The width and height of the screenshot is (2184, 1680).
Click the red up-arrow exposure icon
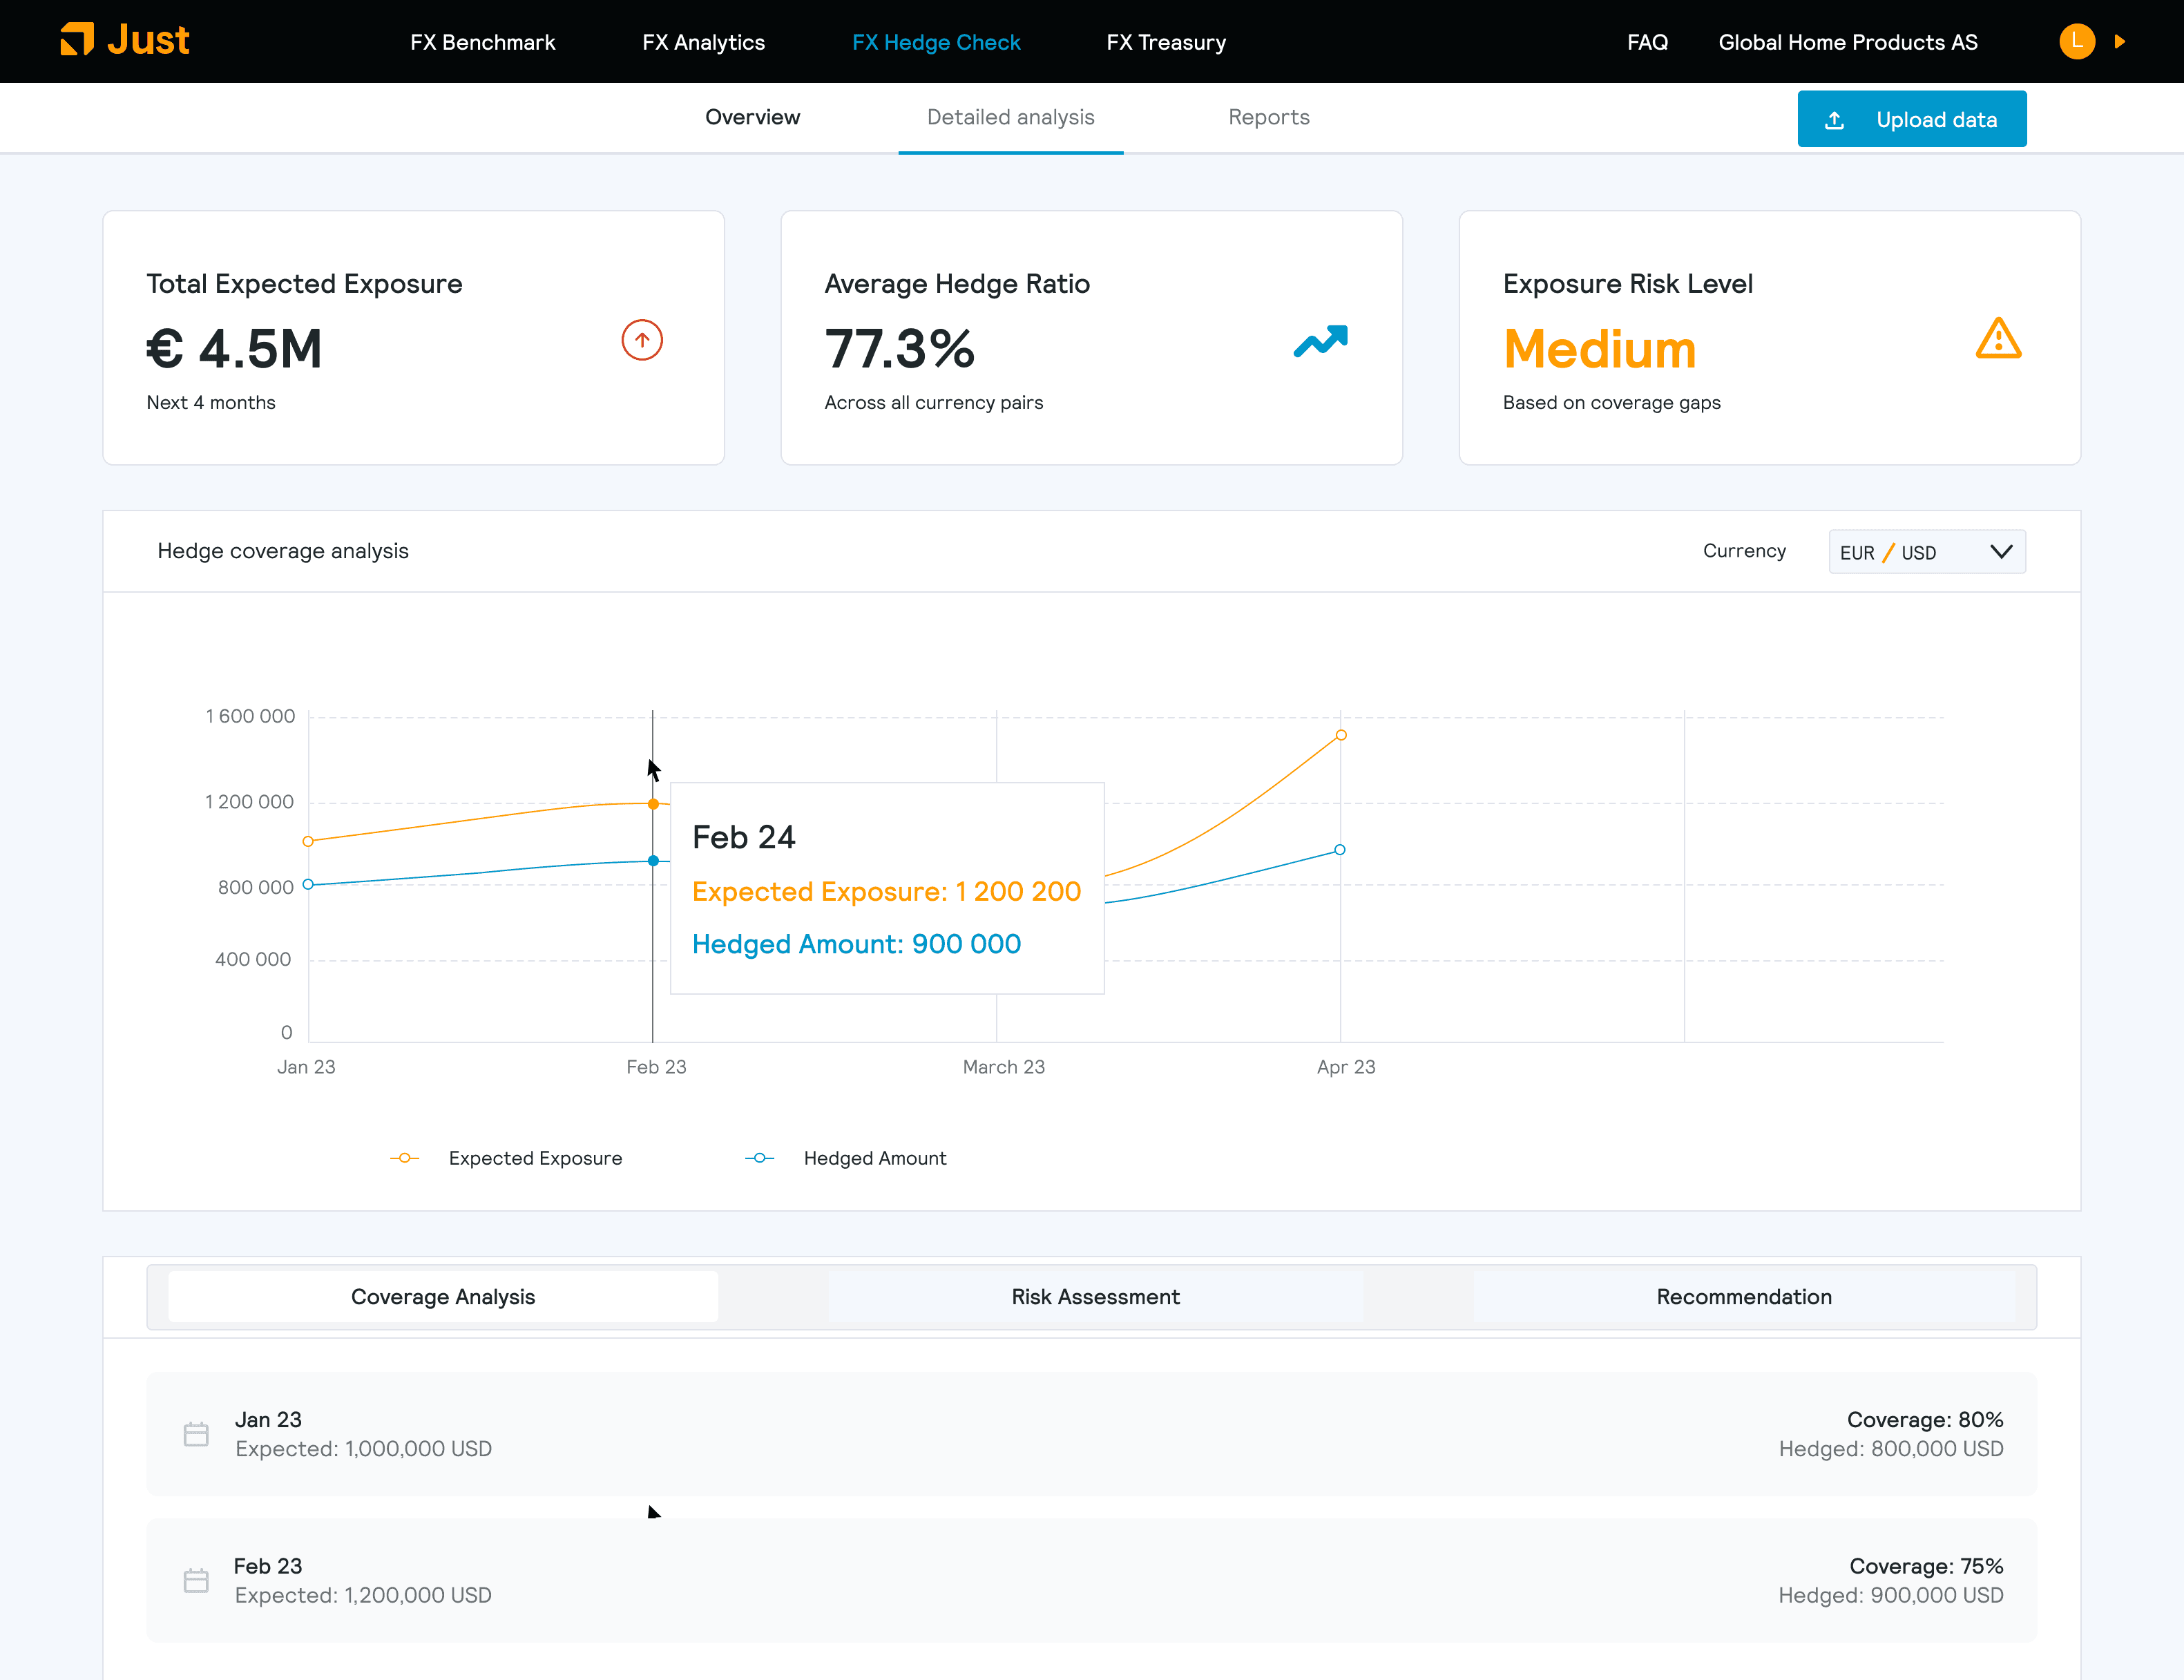tap(642, 340)
